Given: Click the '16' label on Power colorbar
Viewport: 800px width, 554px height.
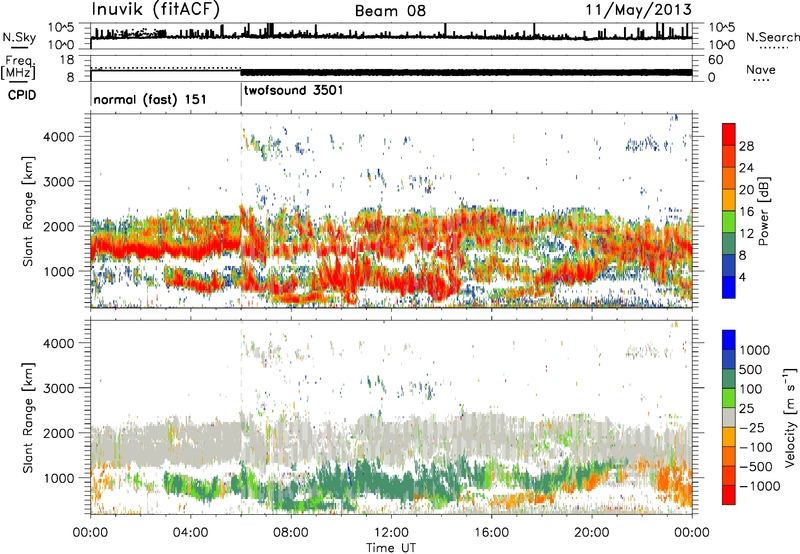Looking at the screenshot, I should click(x=746, y=212).
